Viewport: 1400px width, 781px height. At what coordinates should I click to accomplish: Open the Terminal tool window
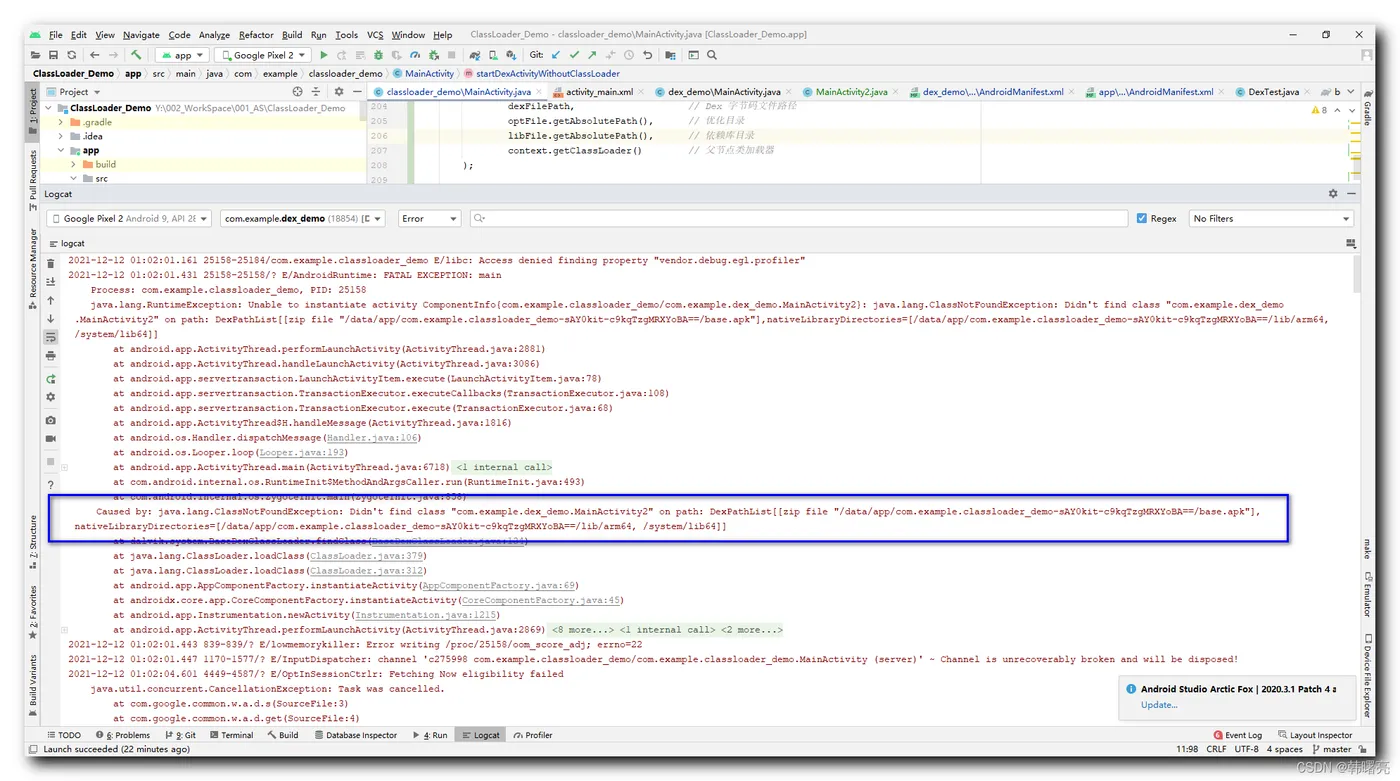tap(230, 735)
